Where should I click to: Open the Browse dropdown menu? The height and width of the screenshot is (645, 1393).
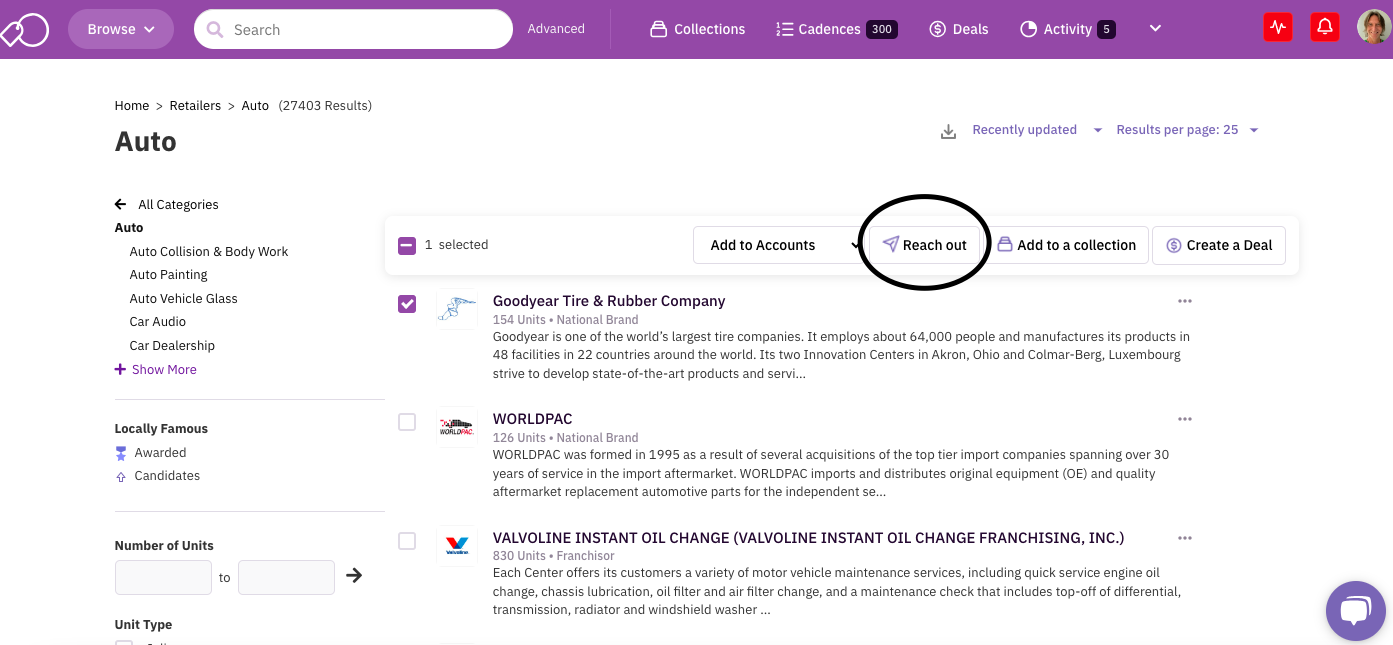[121, 29]
